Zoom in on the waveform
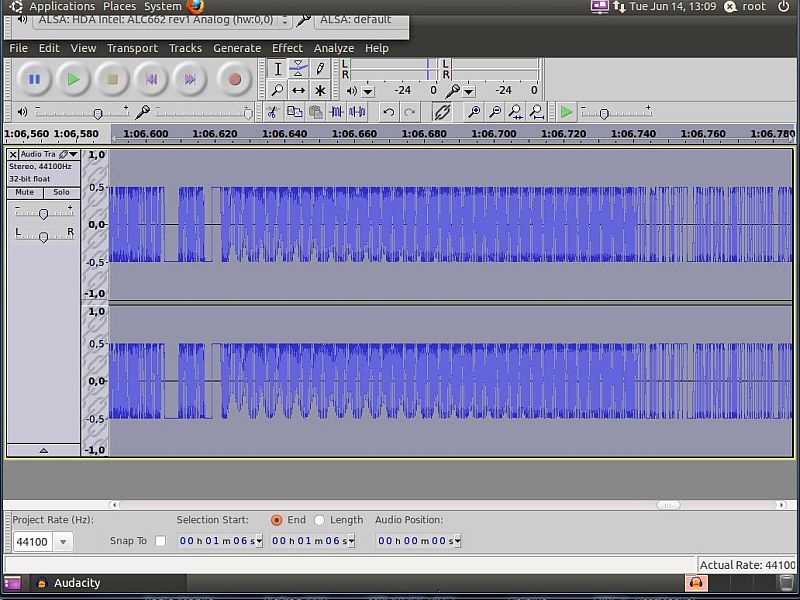Viewport: 800px width, 600px height. 474,112
